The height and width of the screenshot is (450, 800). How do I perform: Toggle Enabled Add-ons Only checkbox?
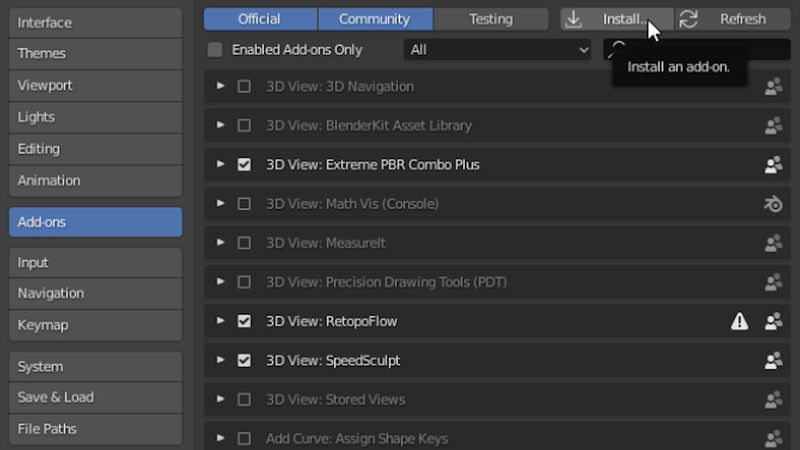click(x=215, y=49)
